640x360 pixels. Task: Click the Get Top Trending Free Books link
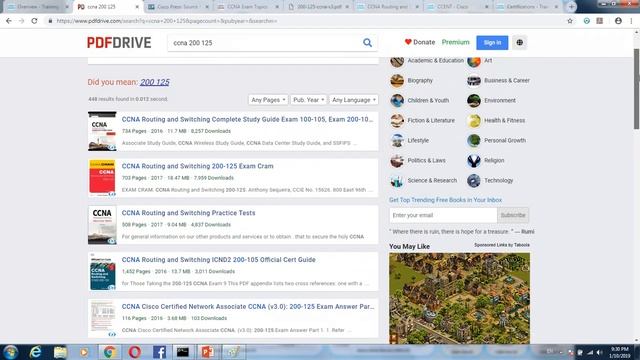445,200
